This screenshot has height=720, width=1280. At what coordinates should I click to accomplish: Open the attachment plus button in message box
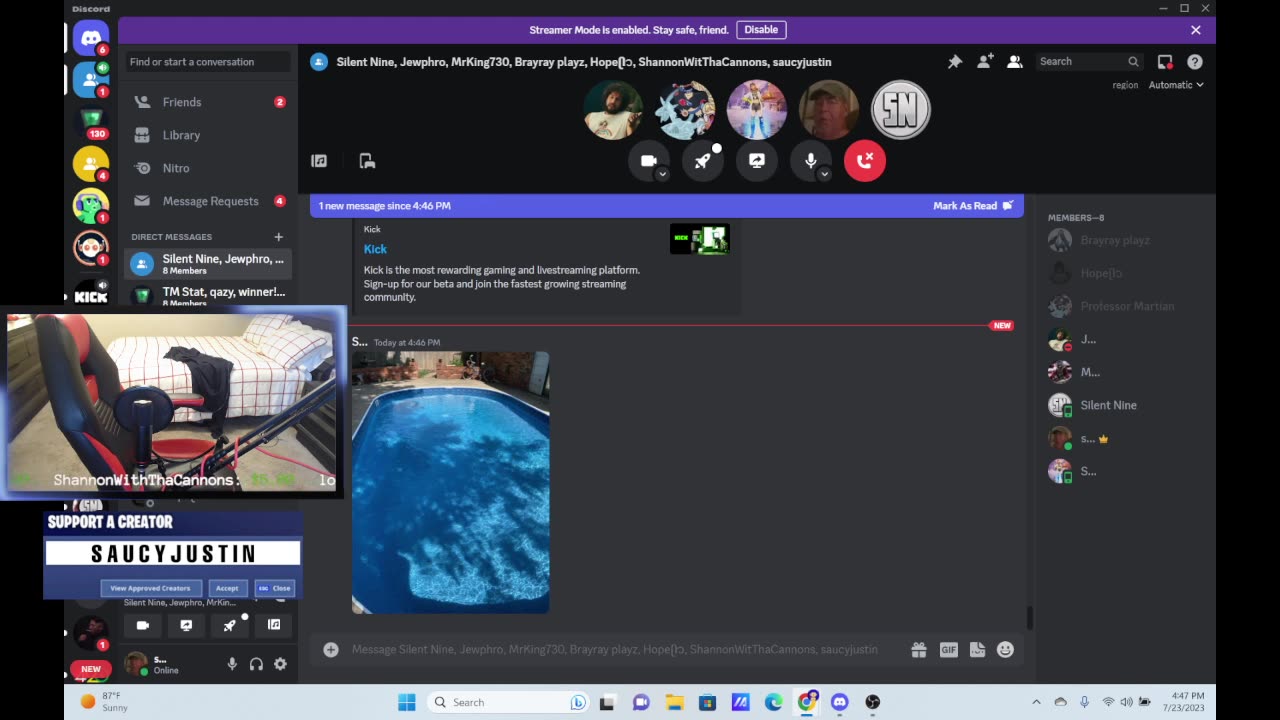point(331,650)
